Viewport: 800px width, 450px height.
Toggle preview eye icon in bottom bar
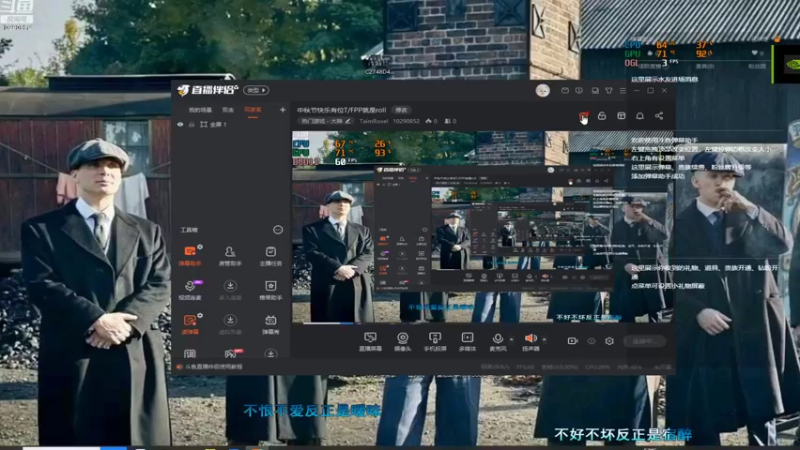click(x=591, y=341)
